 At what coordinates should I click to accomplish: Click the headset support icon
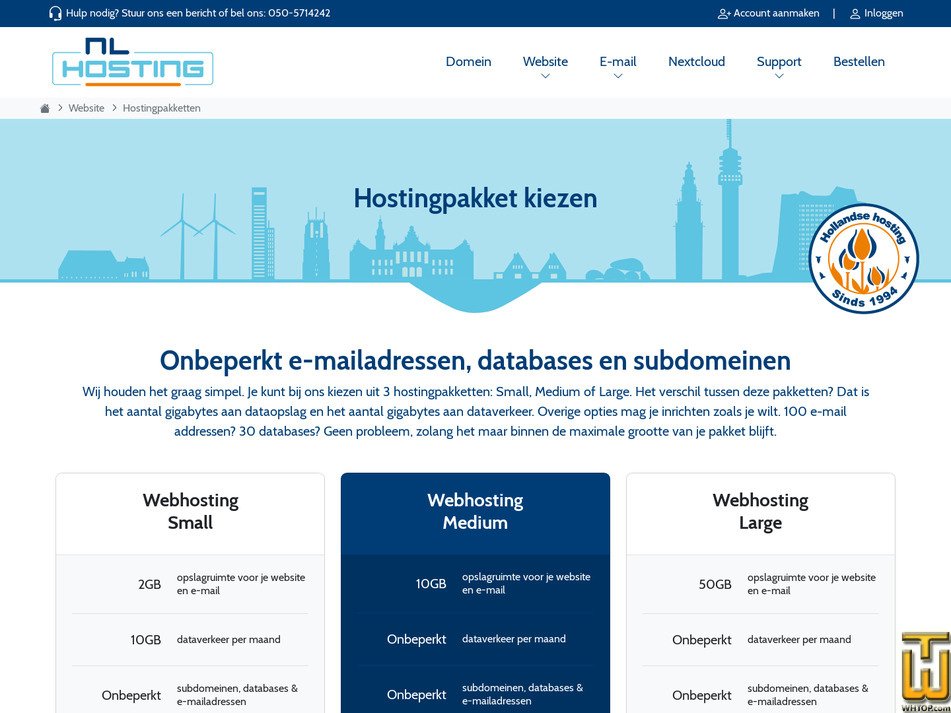pos(55,13)
